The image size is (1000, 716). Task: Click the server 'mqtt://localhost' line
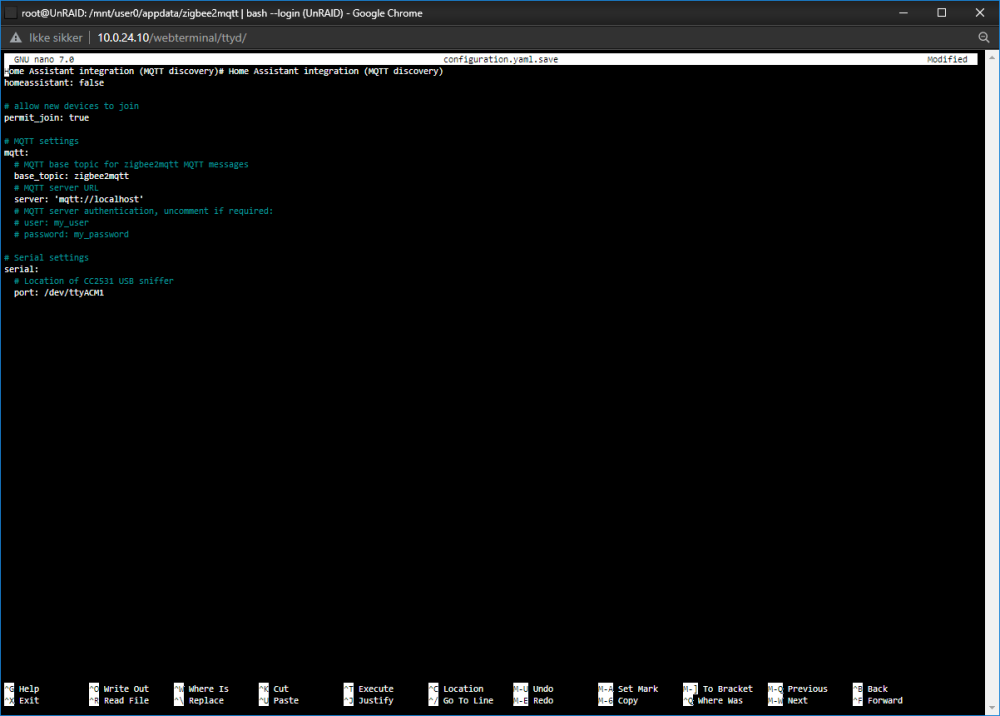point(78,199)
